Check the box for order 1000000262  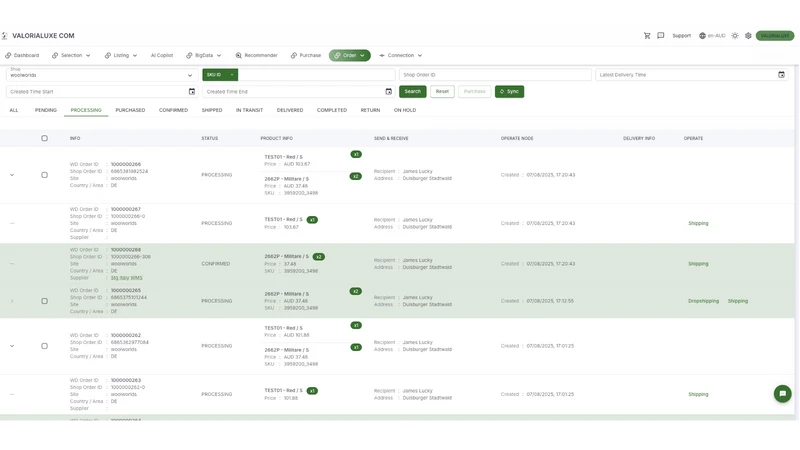tap(44, 346)
